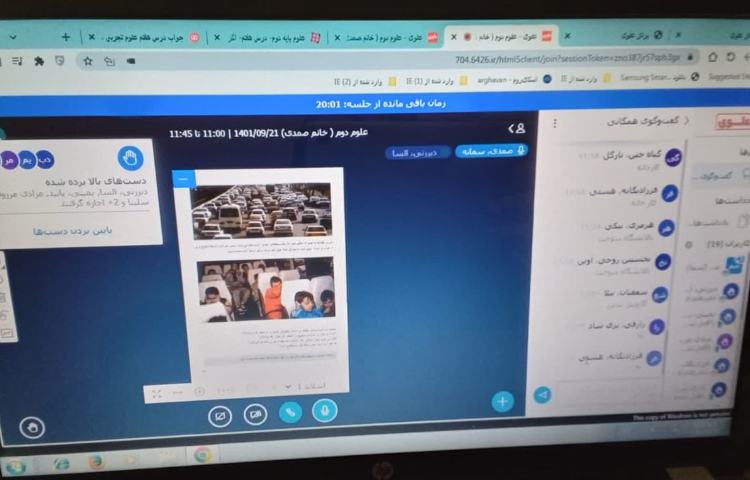Viewport: 750px width, 480px height.
Task: Click the traffic jam image on the slide
Action: [261, 210]
